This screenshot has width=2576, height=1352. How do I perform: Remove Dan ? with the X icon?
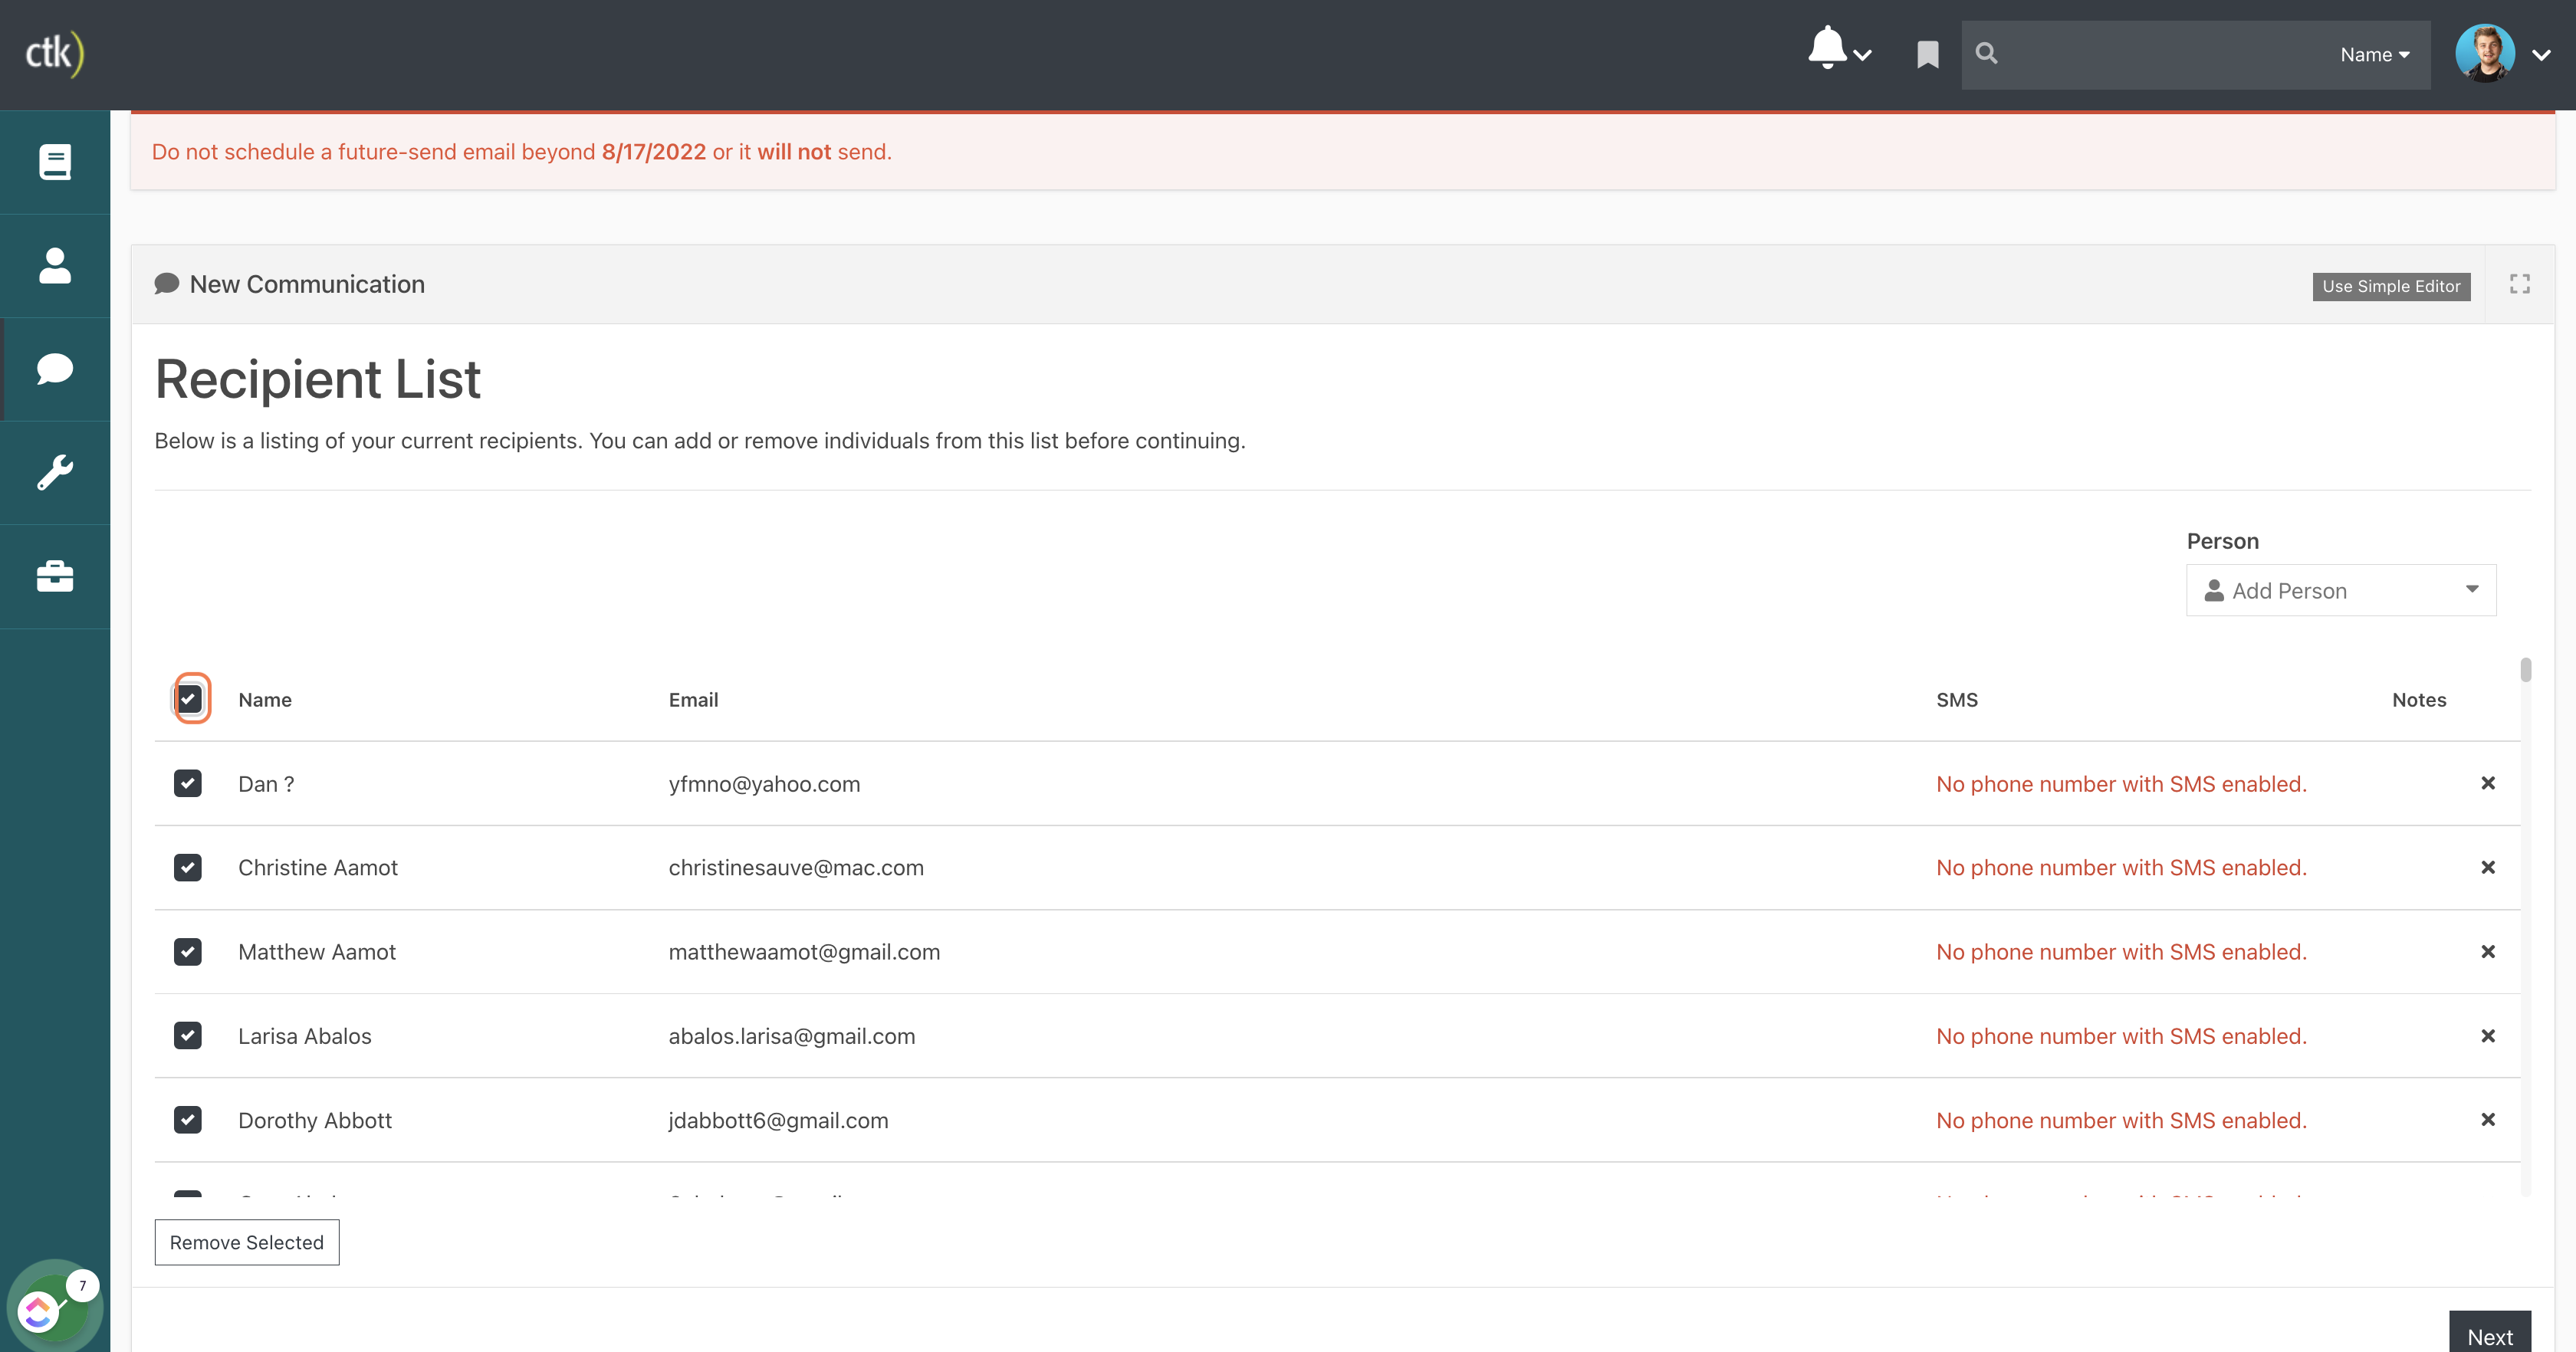point(2488,783)
